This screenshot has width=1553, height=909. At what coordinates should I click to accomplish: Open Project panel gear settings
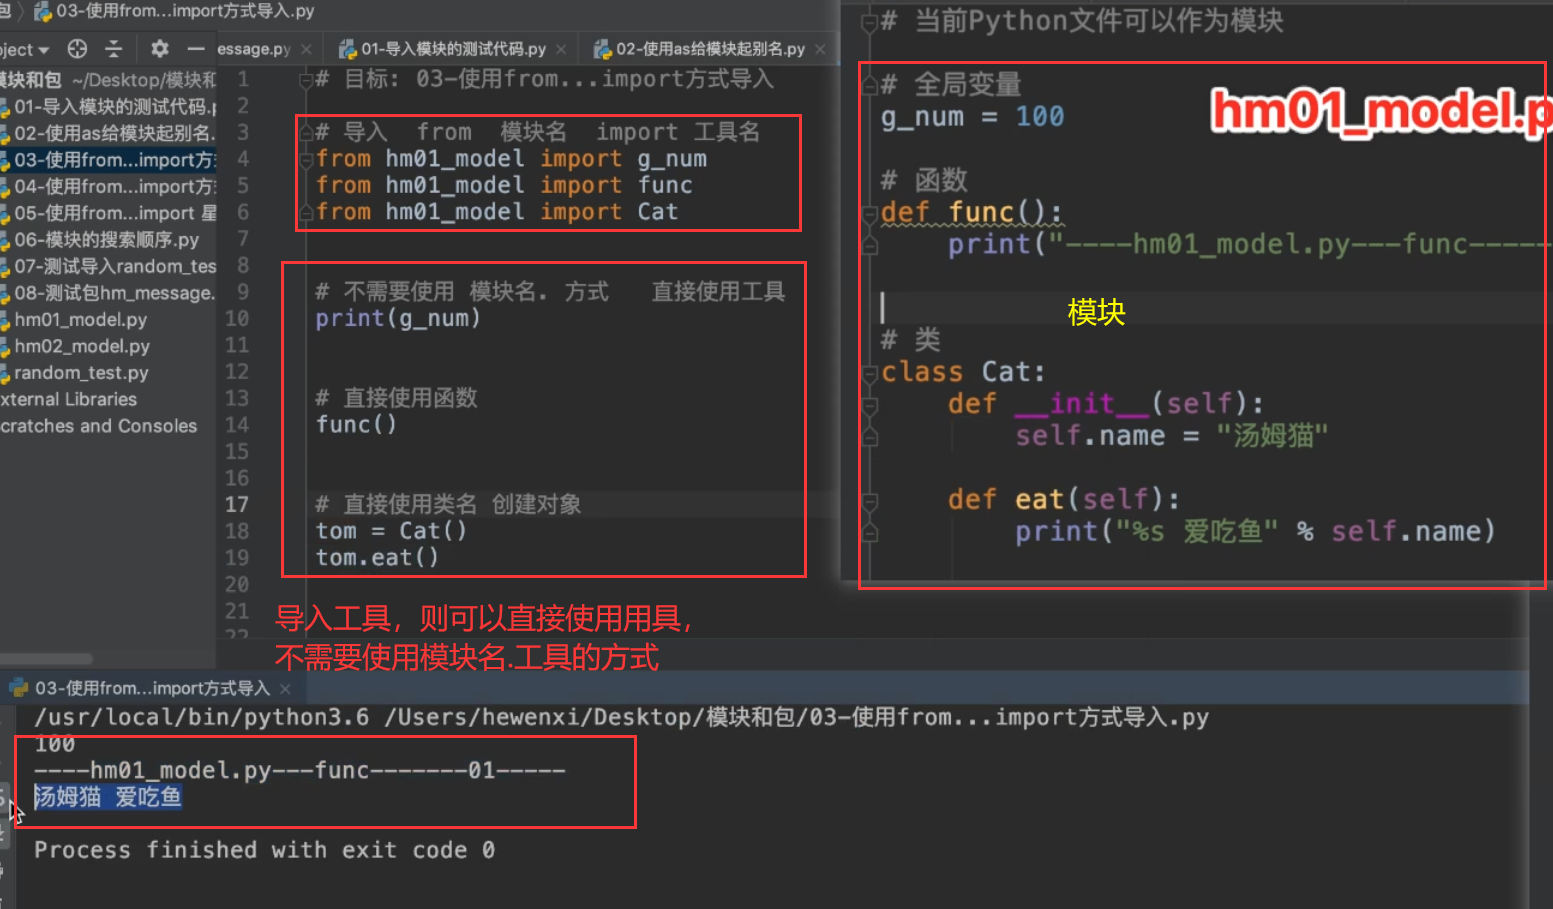(x=159, y=48)
